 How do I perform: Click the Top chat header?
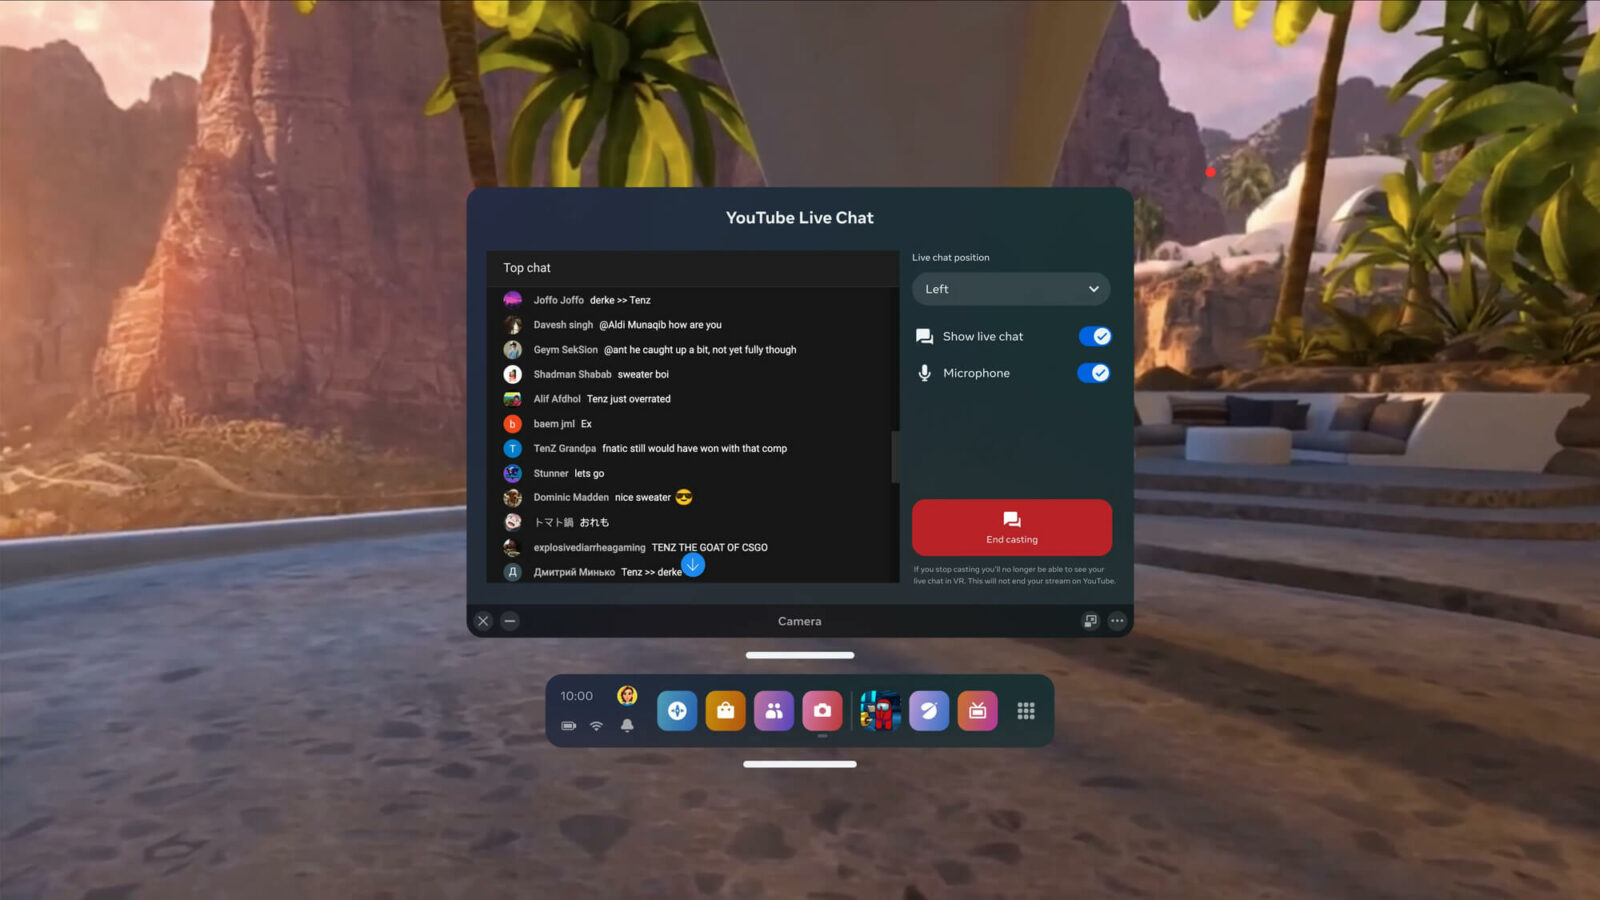coord(527,268)
